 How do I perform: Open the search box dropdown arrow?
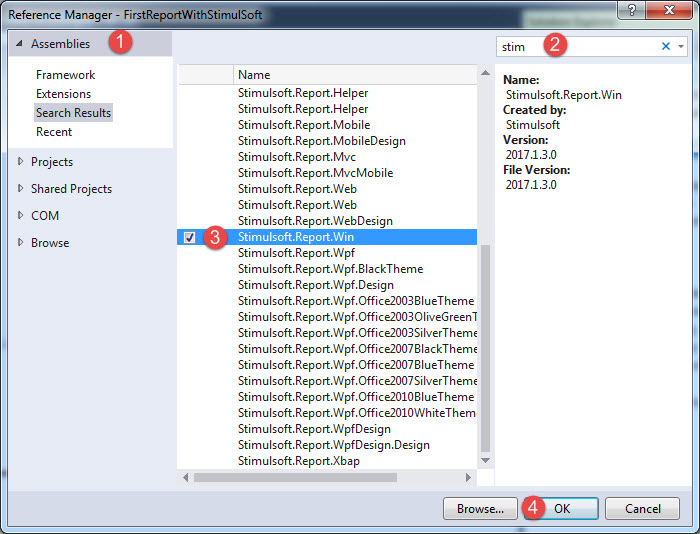681,46
